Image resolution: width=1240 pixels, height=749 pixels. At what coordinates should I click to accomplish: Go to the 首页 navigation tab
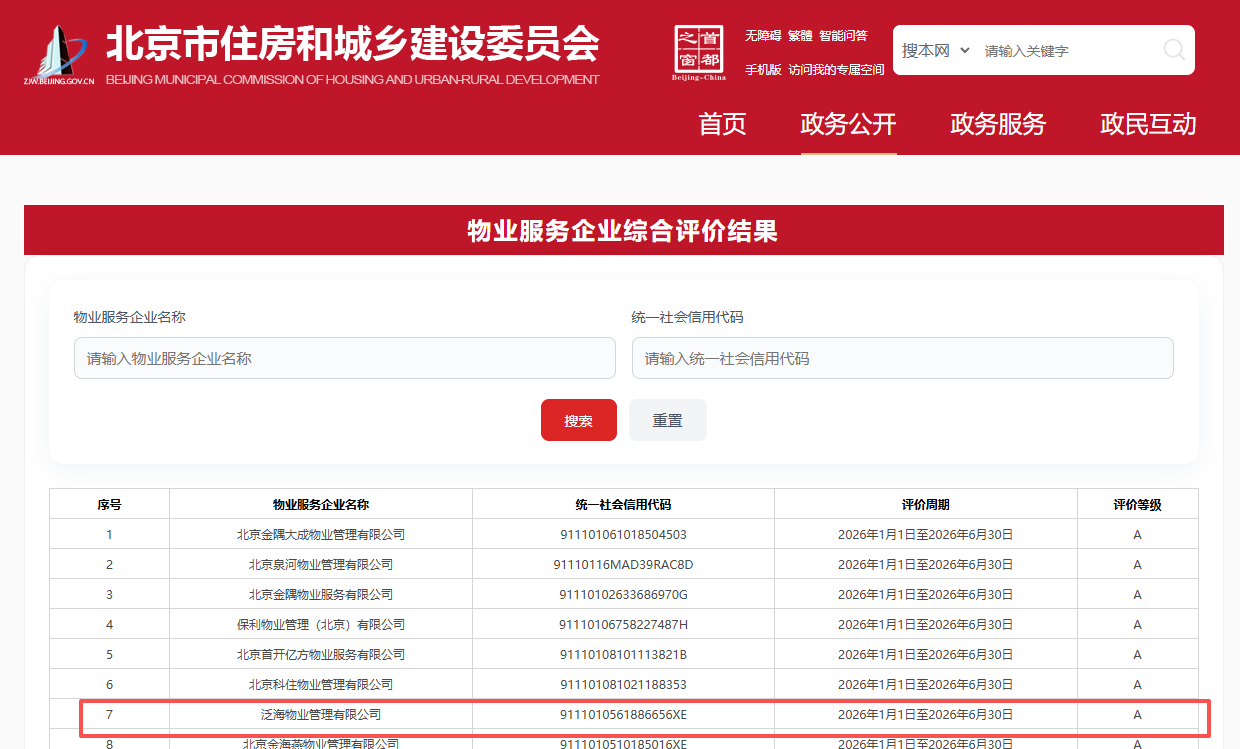(722, 124)
